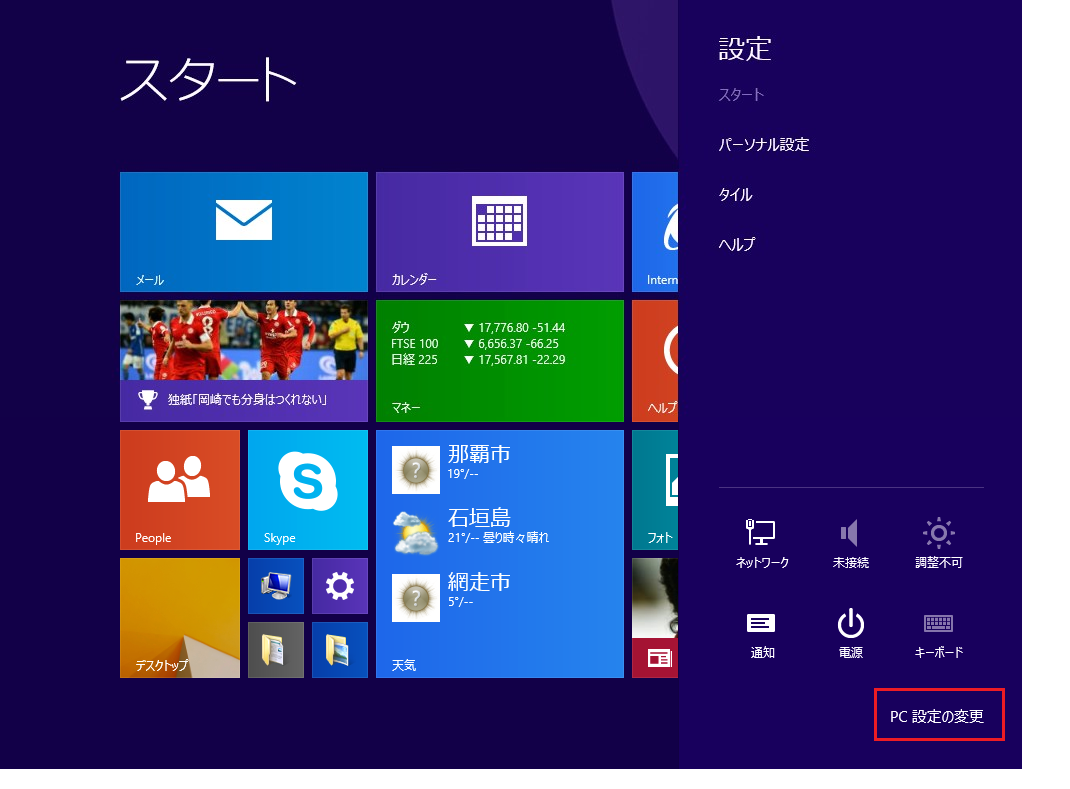1070x789 pixels.
Task: Open the Desktop (デスクトップ) tile
Action: point(180,618)
